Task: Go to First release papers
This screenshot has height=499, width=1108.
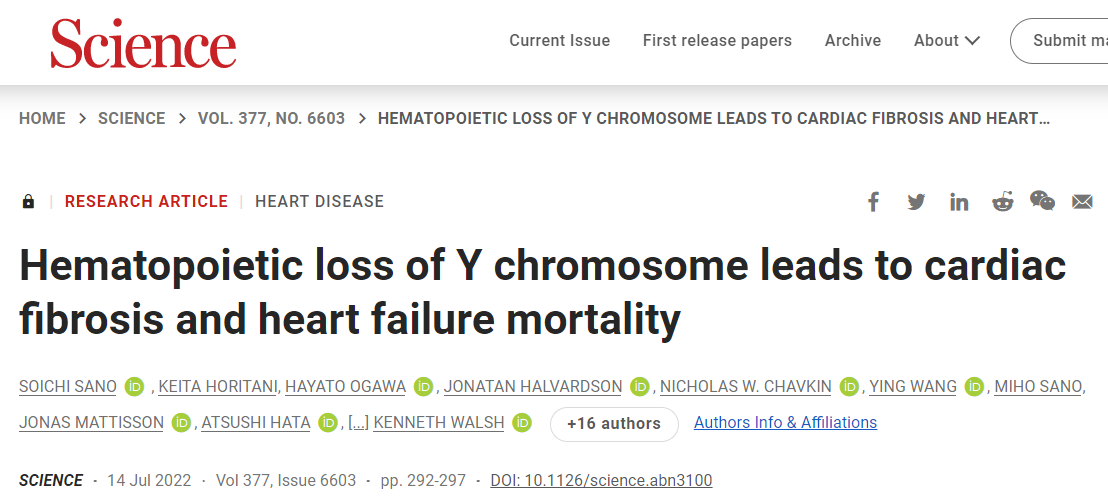Action: 717,41
